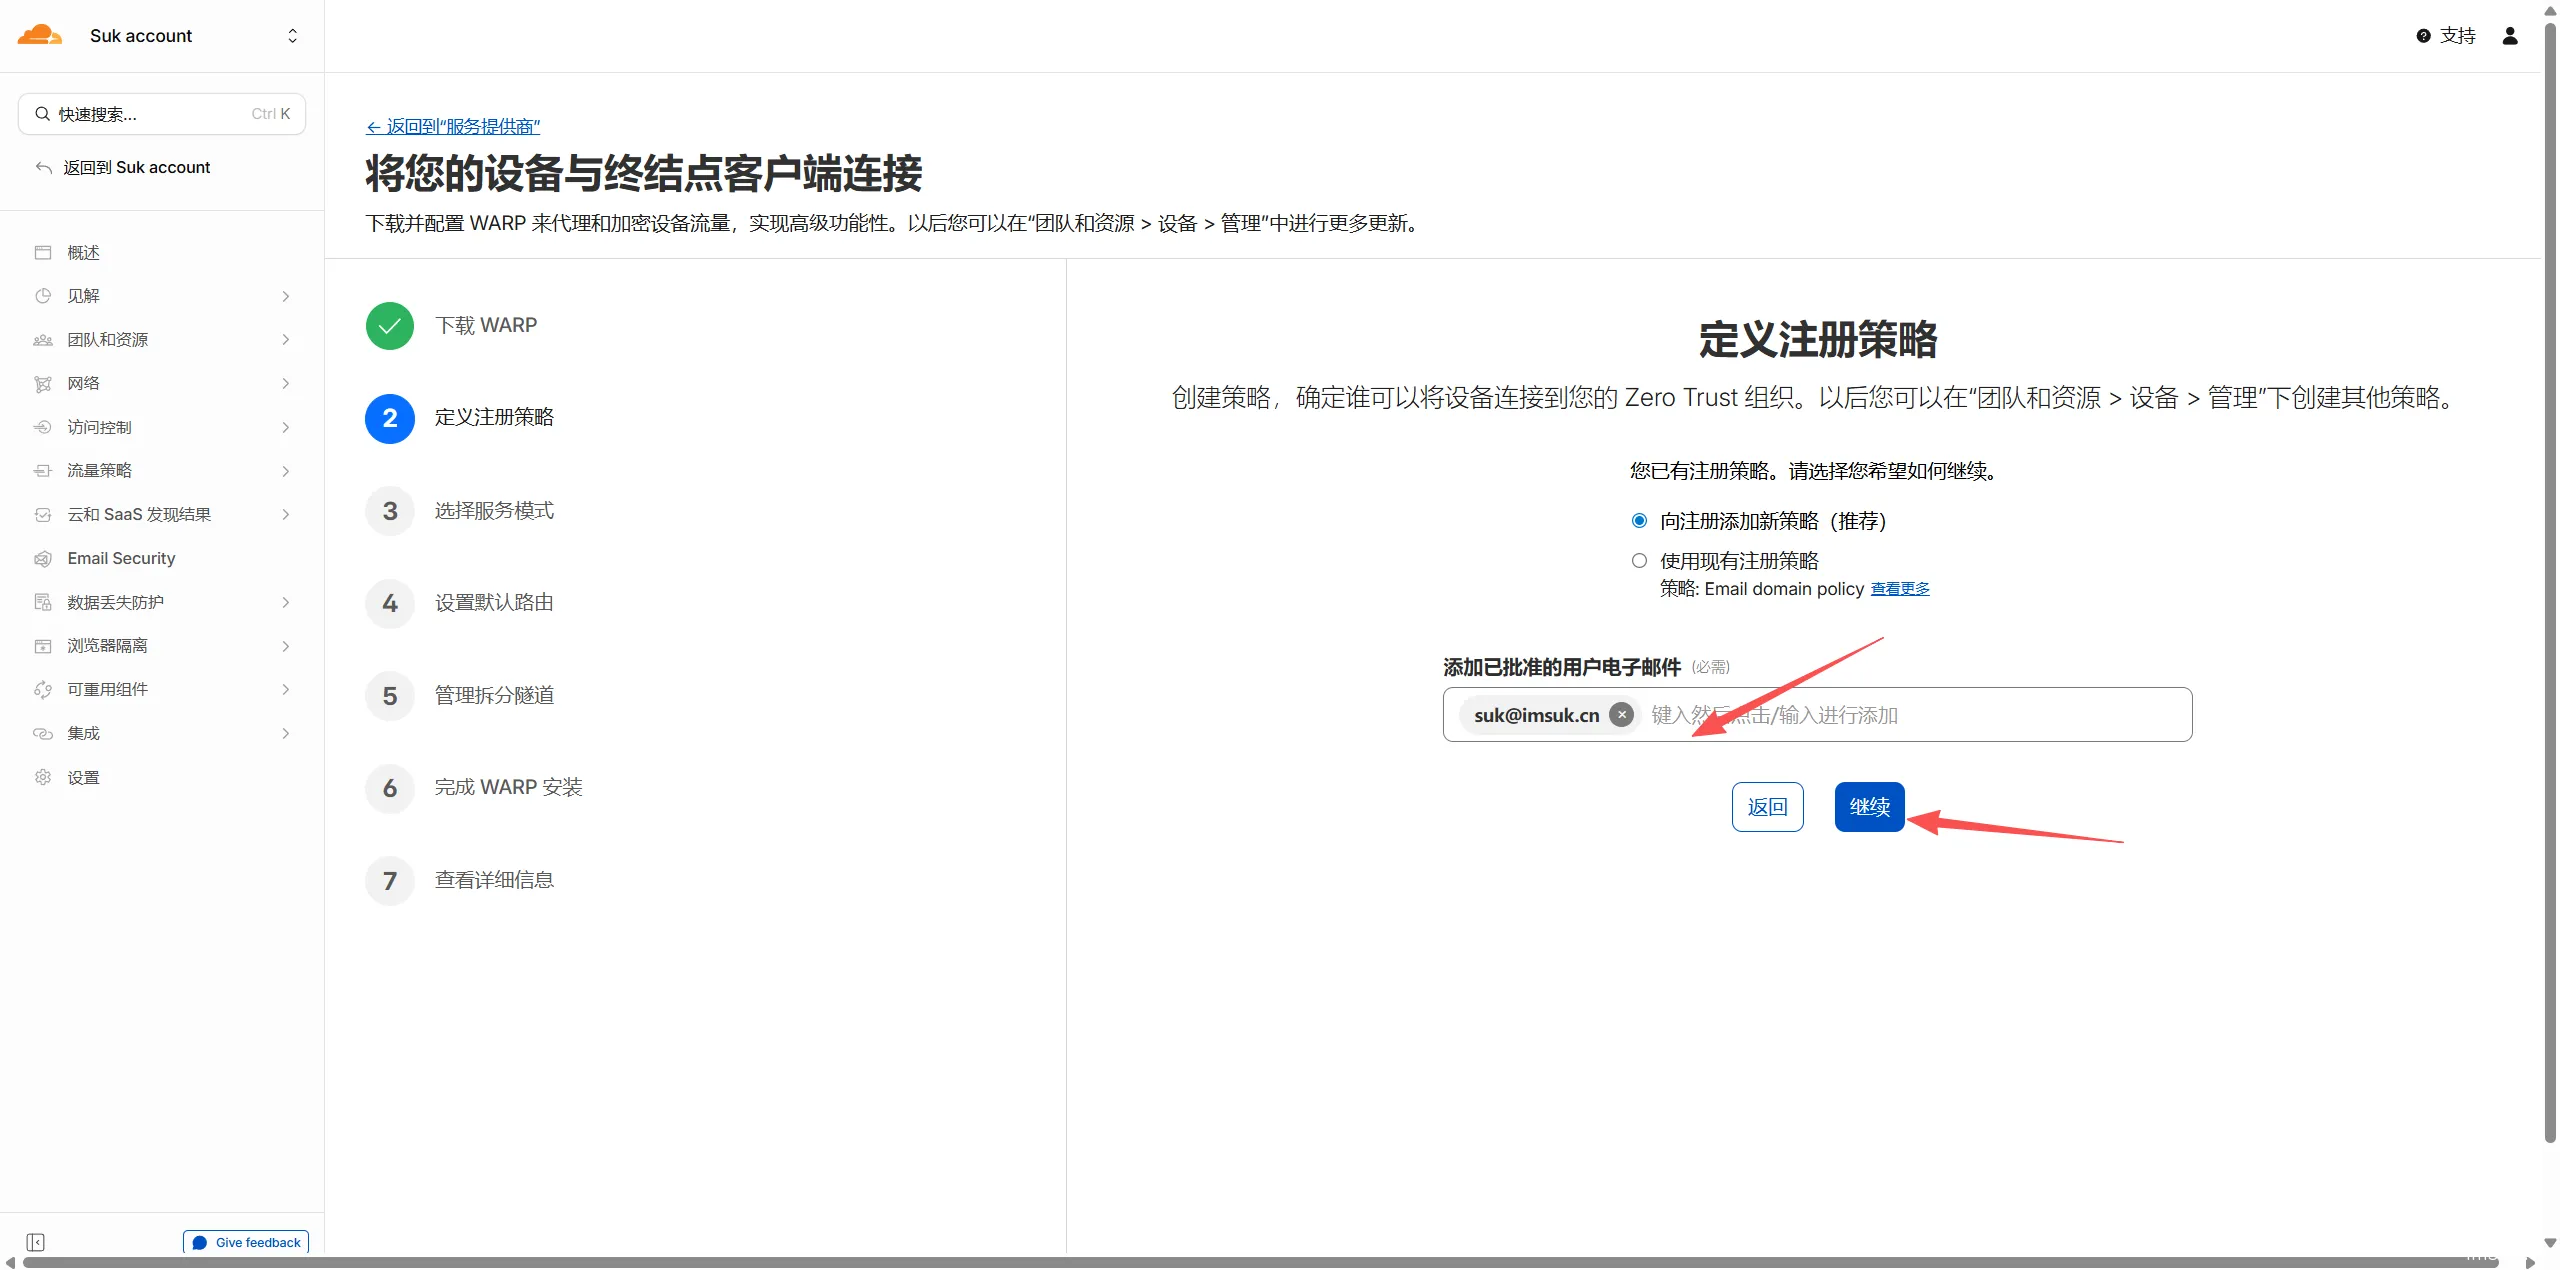
Task: Collapse the sidebar with panel icon
Action: (36, 1242)
